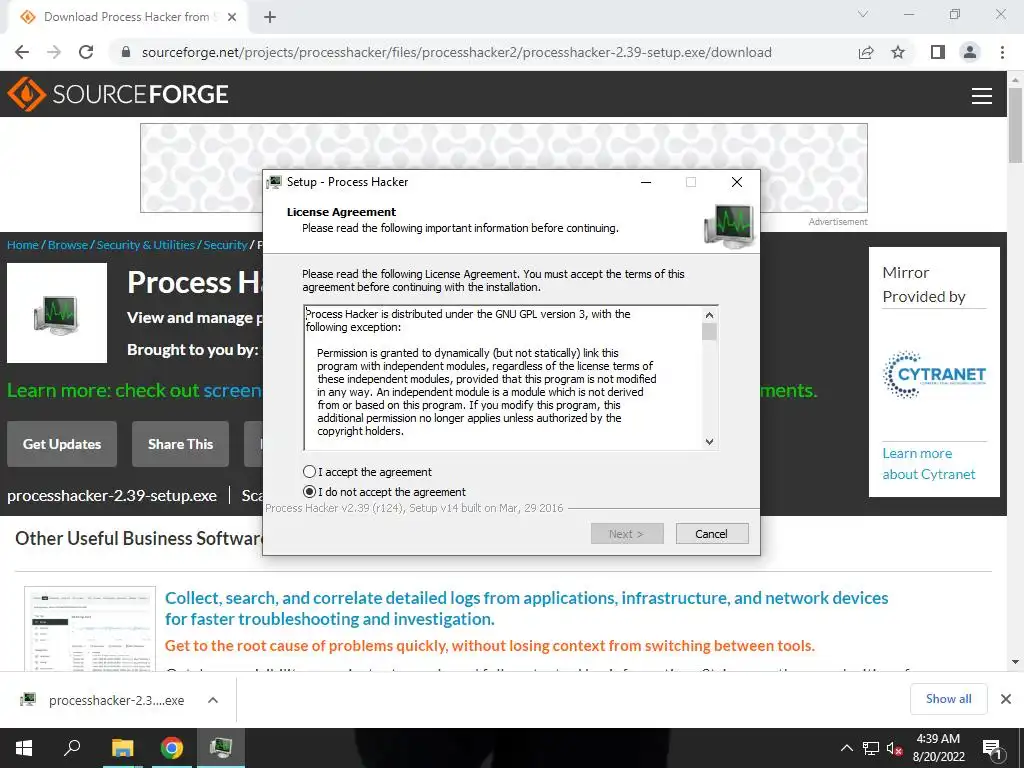The height and width of the screenshot is (768, 1024).
Task: Click license text scroll-down arrow
Action: (x=709, y=441)
